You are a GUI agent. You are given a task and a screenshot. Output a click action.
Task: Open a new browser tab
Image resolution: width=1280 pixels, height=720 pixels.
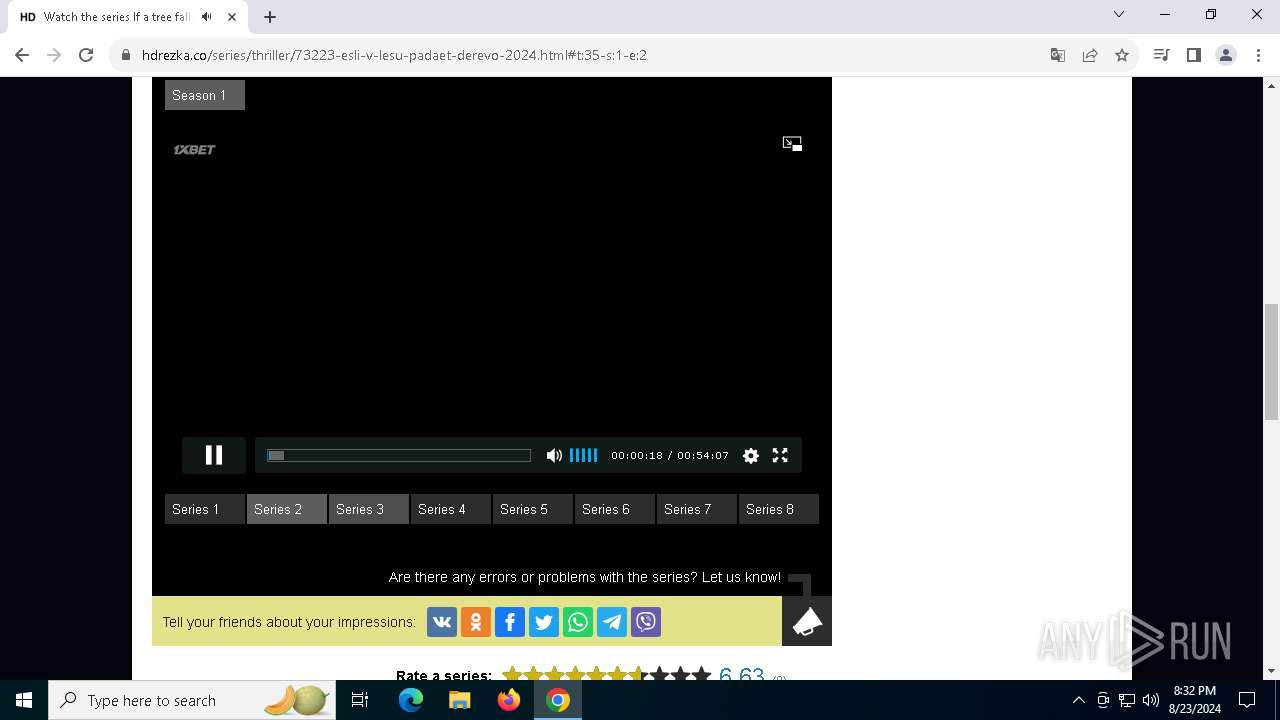[x=270, y=17]
